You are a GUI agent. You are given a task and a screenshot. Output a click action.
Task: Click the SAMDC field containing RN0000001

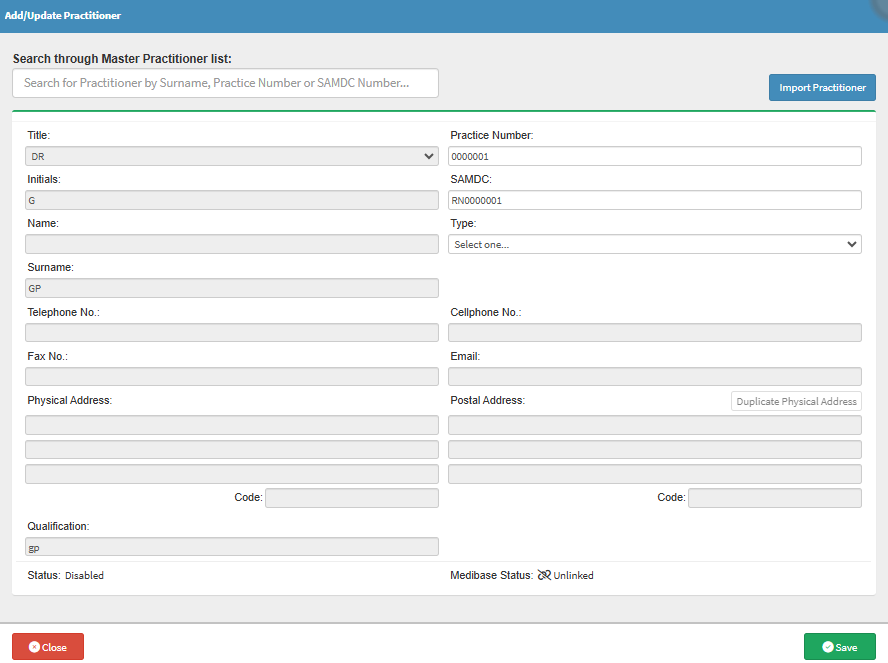click(x=655, y=200)
